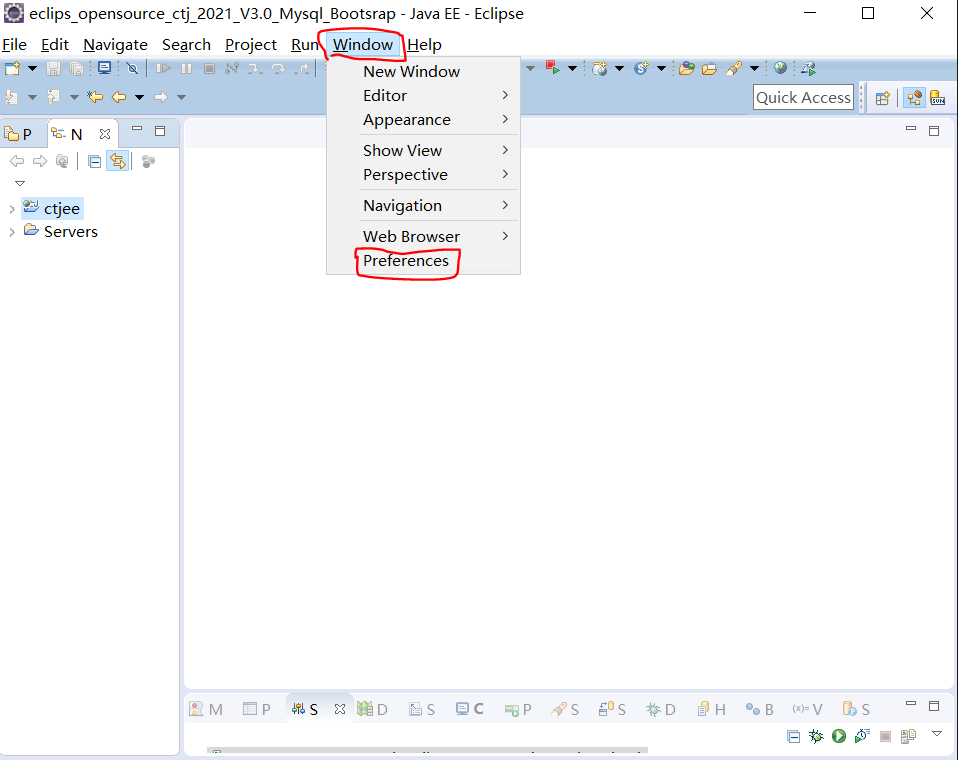
Task: Switch to the C (Console) bottom tab
Action: (469, 709)
